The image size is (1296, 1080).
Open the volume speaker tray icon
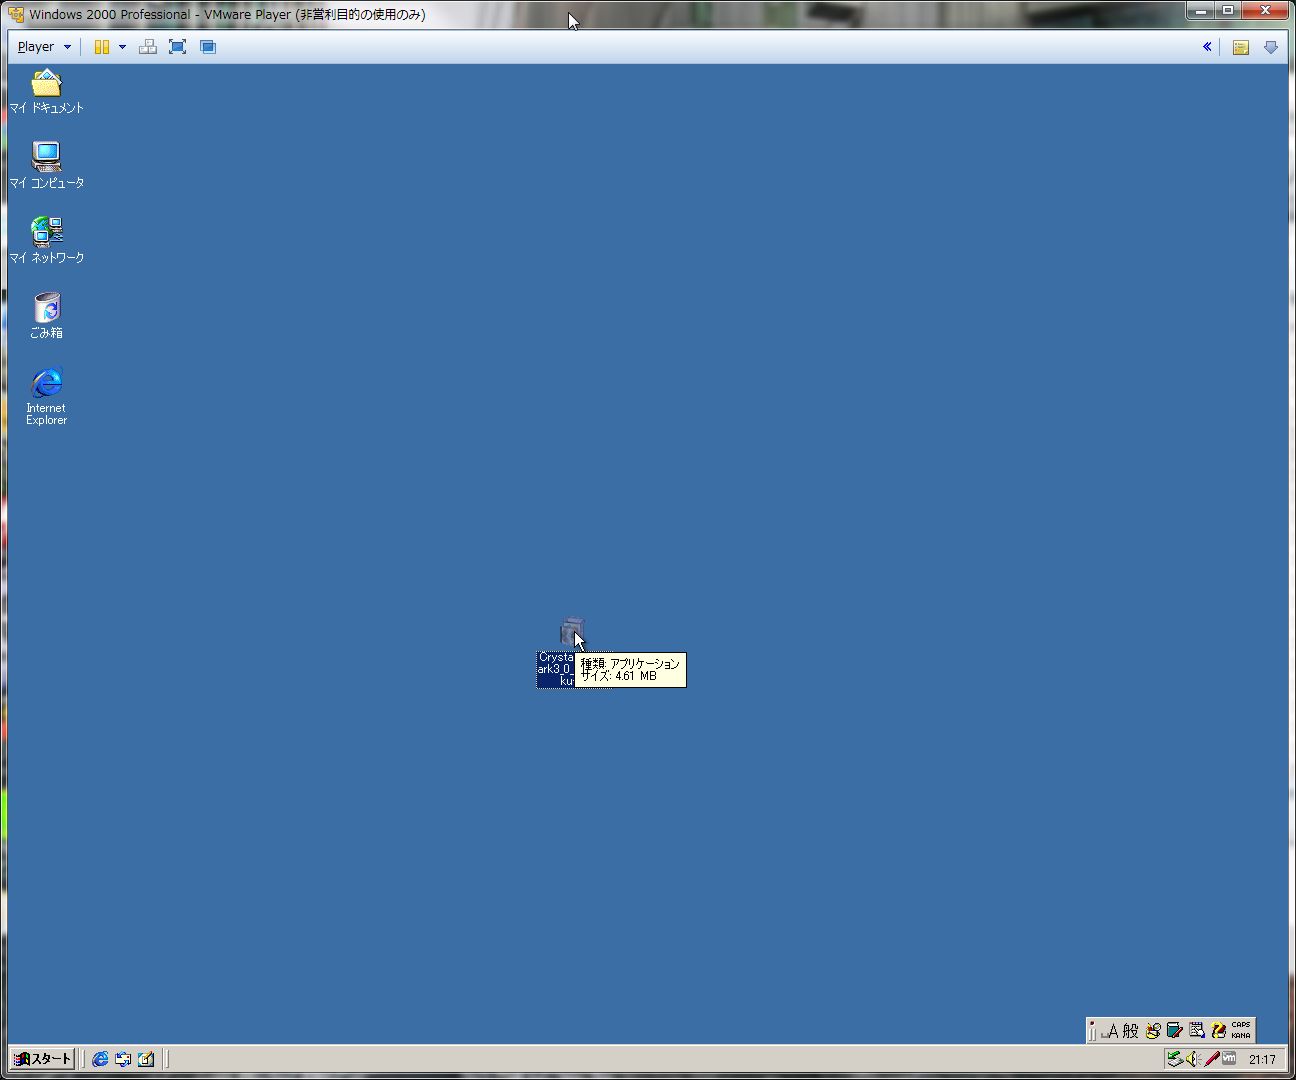tap(1193, 1059)
